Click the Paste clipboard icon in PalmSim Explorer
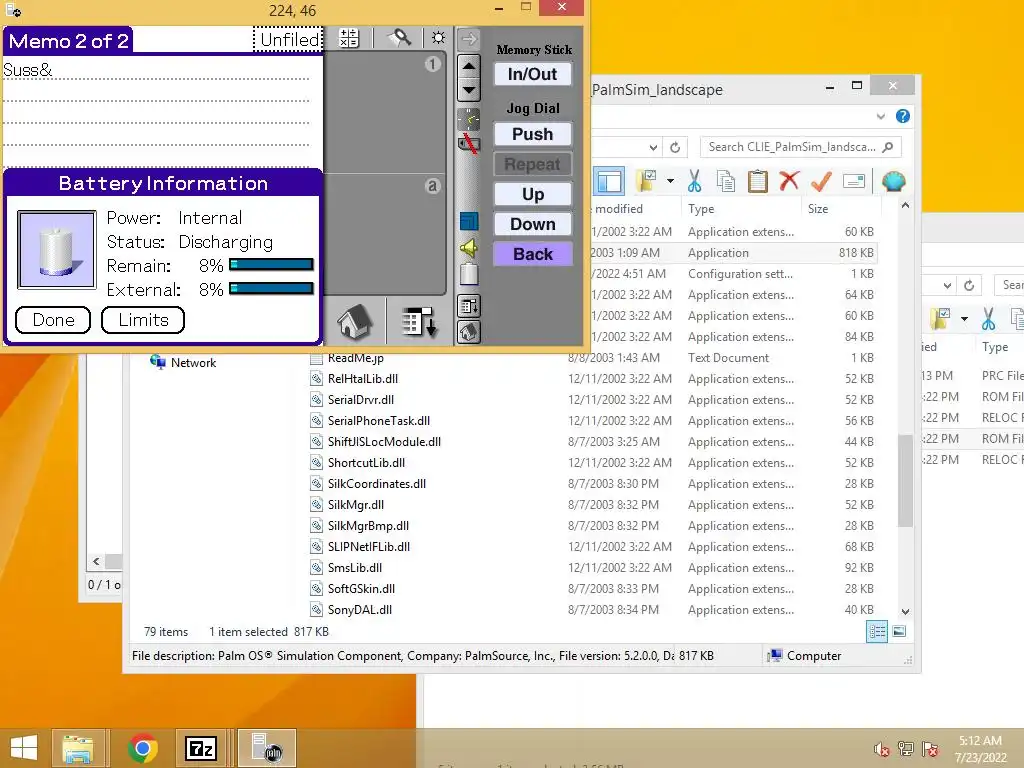Viewport: 1024px width, 768px height. click(x=758, y=181)
